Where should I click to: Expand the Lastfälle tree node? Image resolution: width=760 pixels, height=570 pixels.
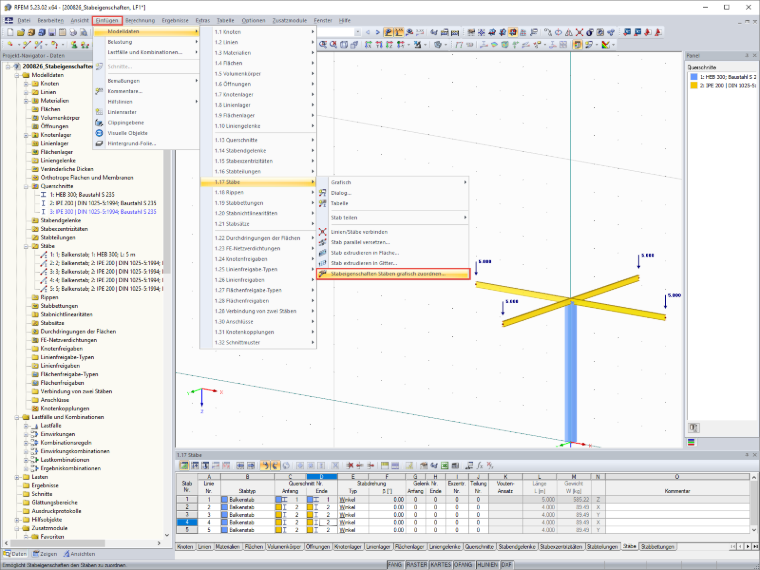[x=26, y=426]
